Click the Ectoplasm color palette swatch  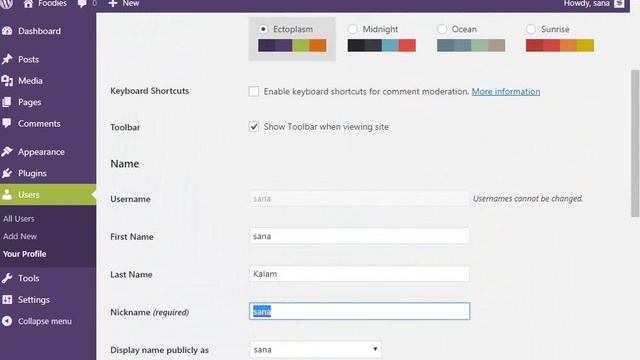pyautogui.click(x=292, y=45)
